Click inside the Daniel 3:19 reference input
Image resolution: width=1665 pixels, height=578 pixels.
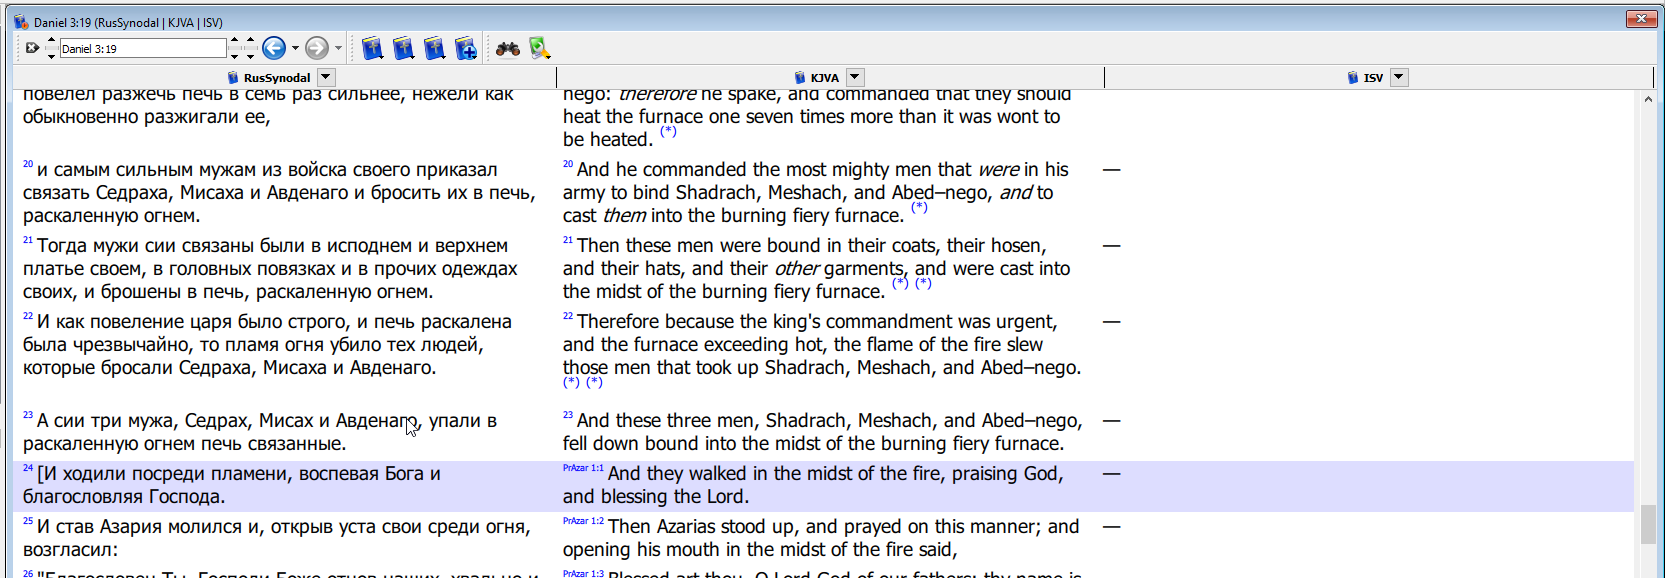coord(143,48)
